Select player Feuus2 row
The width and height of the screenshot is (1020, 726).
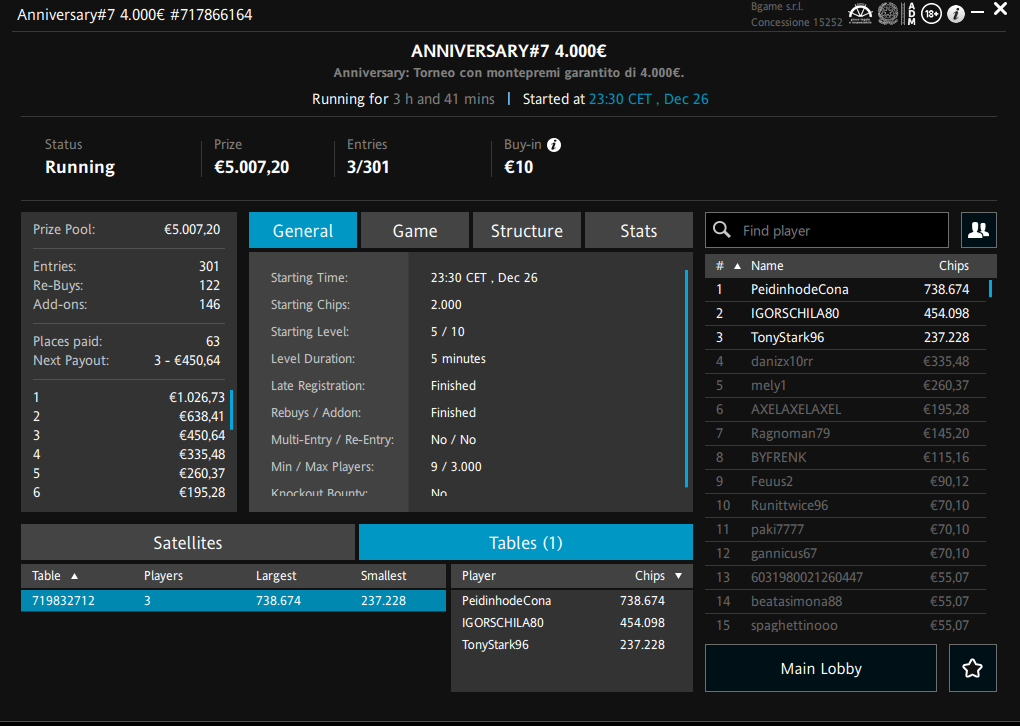pos(846,482)
